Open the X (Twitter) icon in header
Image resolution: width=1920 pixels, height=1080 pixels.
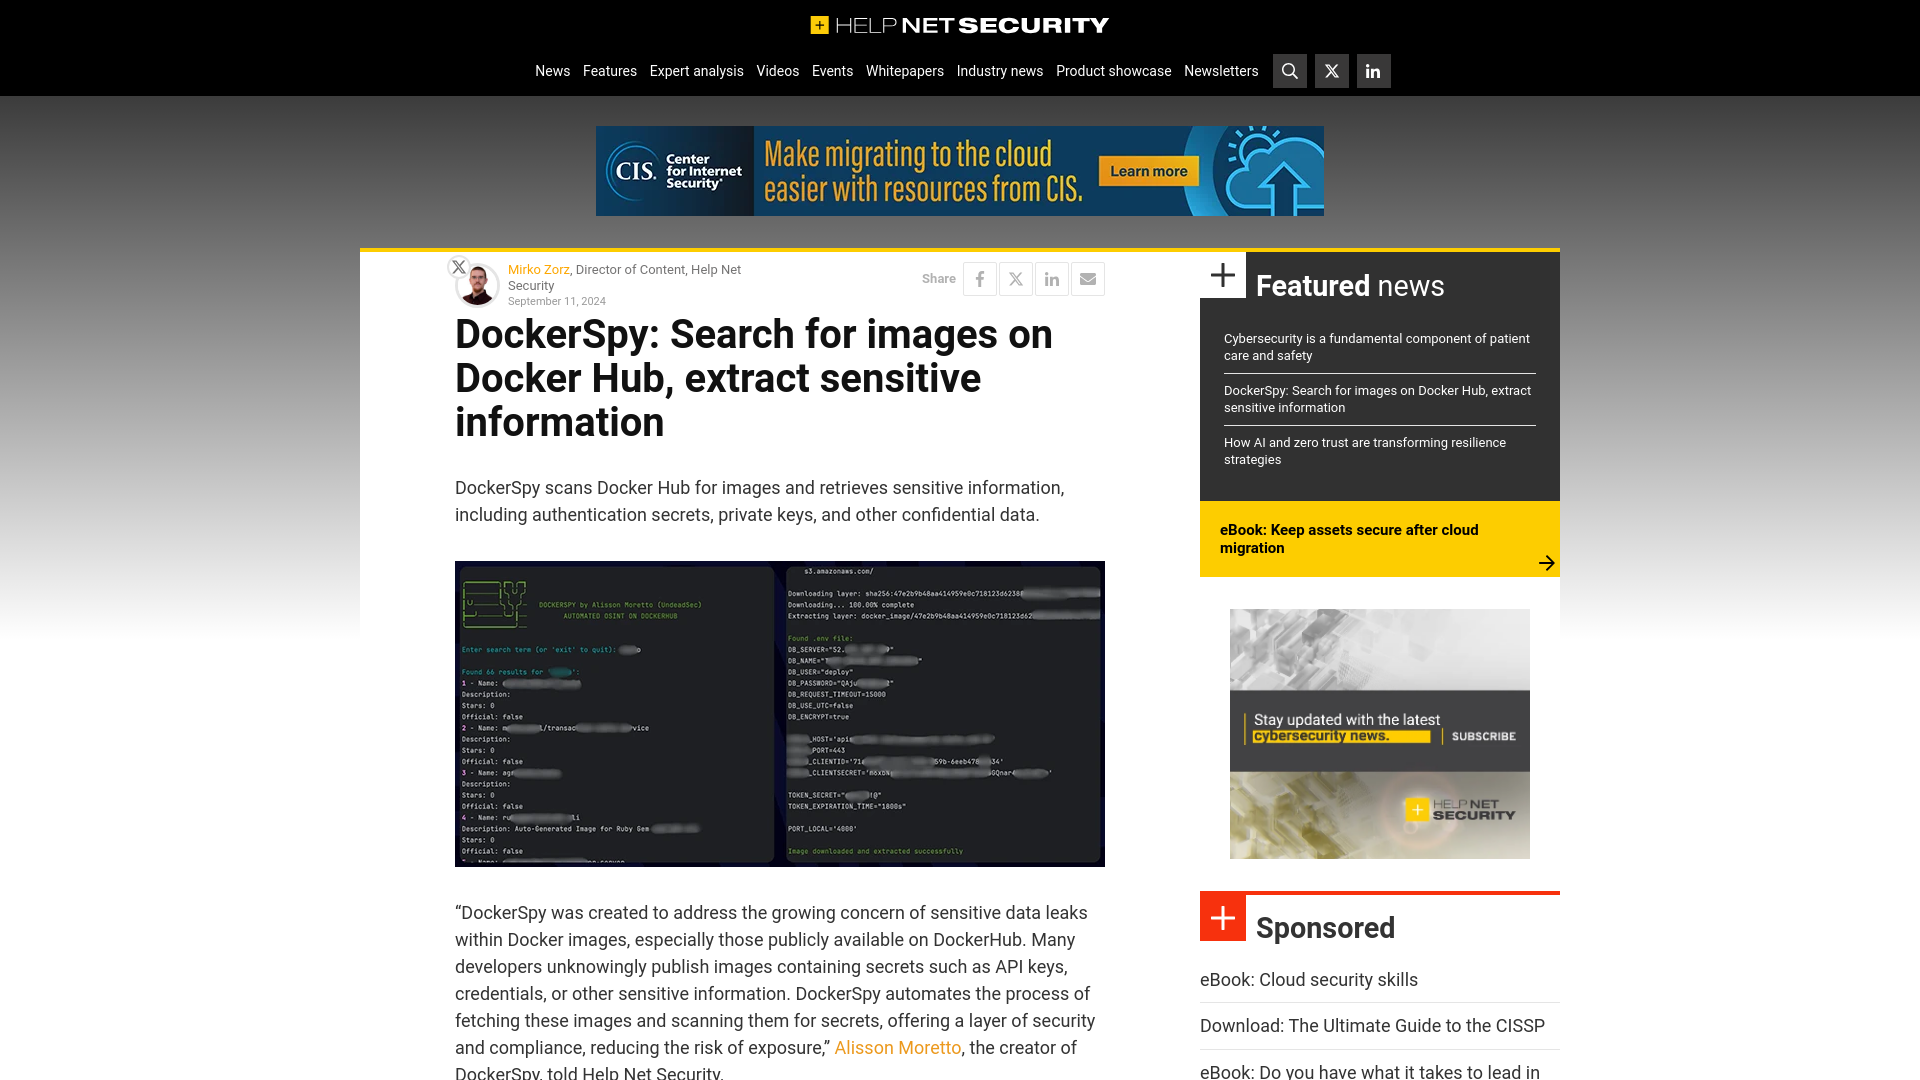coord(1331,71)
